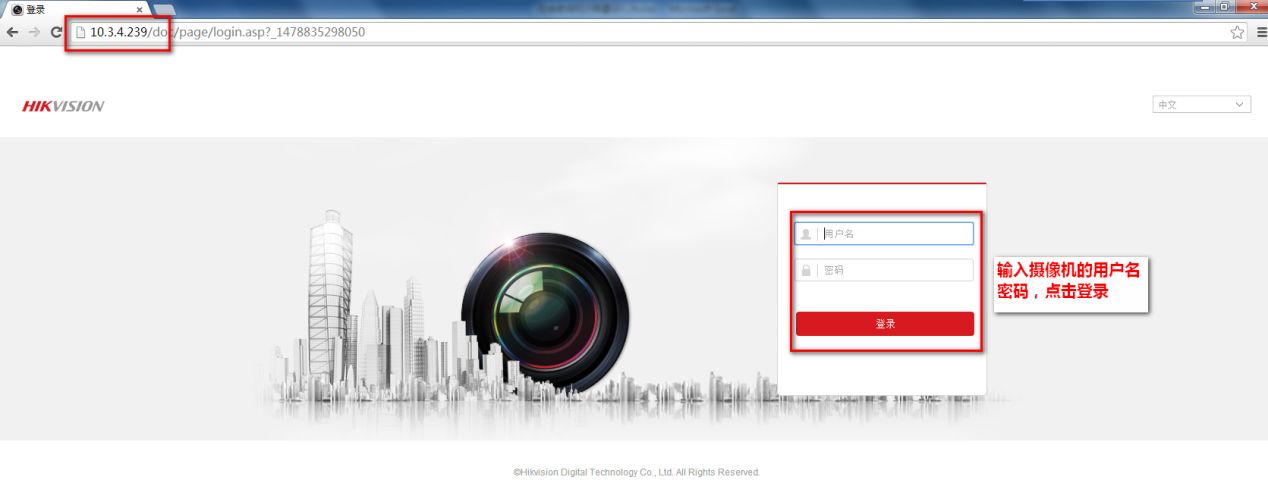Click the address bar showing 10.3.4.239
This screenshot has width=1268, height=502.
pyautogui.click(x=650, y=32)
